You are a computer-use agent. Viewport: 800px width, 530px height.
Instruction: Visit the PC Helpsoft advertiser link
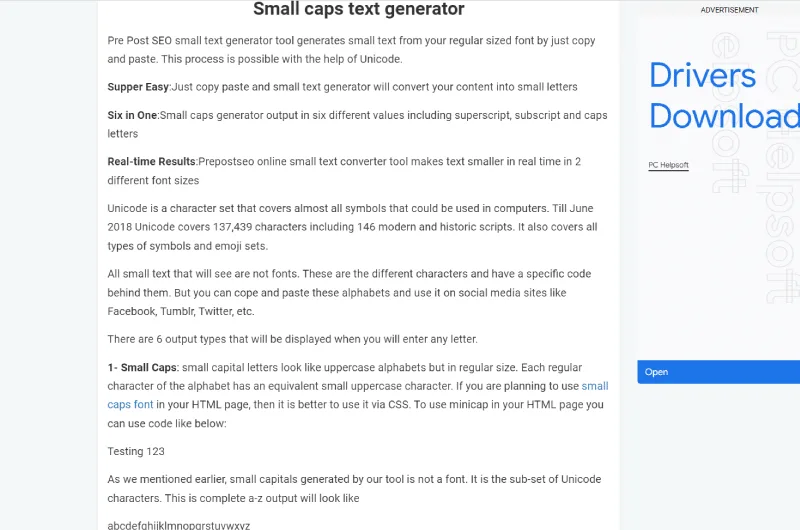tap(668, 164)
